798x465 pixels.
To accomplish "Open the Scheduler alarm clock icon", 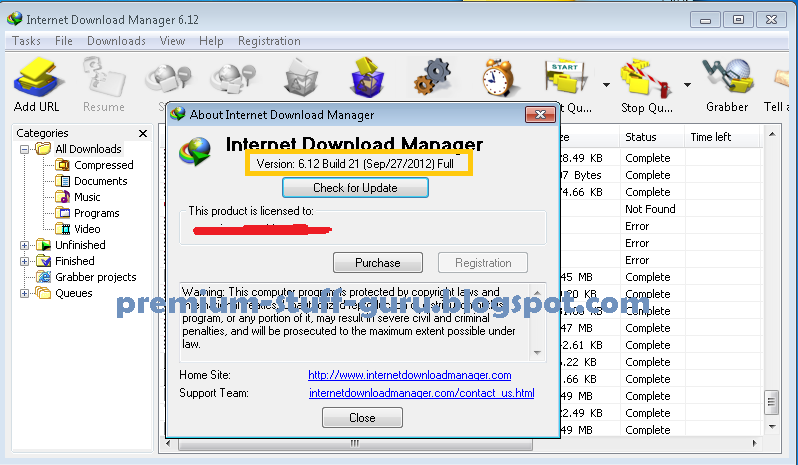I will click(x=498, y=77).
